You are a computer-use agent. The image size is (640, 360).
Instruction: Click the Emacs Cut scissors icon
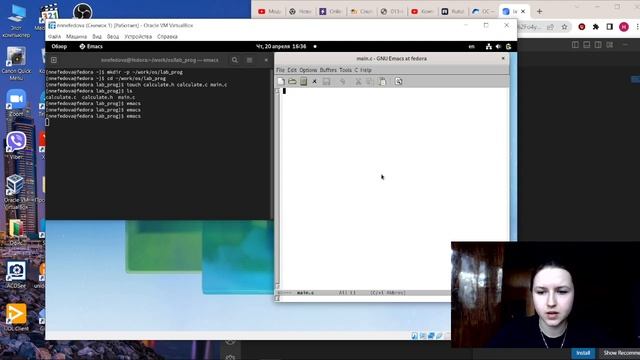click(358, 82)
